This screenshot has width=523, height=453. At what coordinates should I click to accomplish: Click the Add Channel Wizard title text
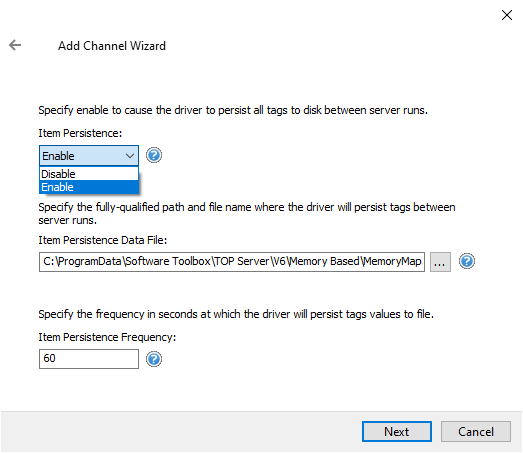[x=112, y=46]
